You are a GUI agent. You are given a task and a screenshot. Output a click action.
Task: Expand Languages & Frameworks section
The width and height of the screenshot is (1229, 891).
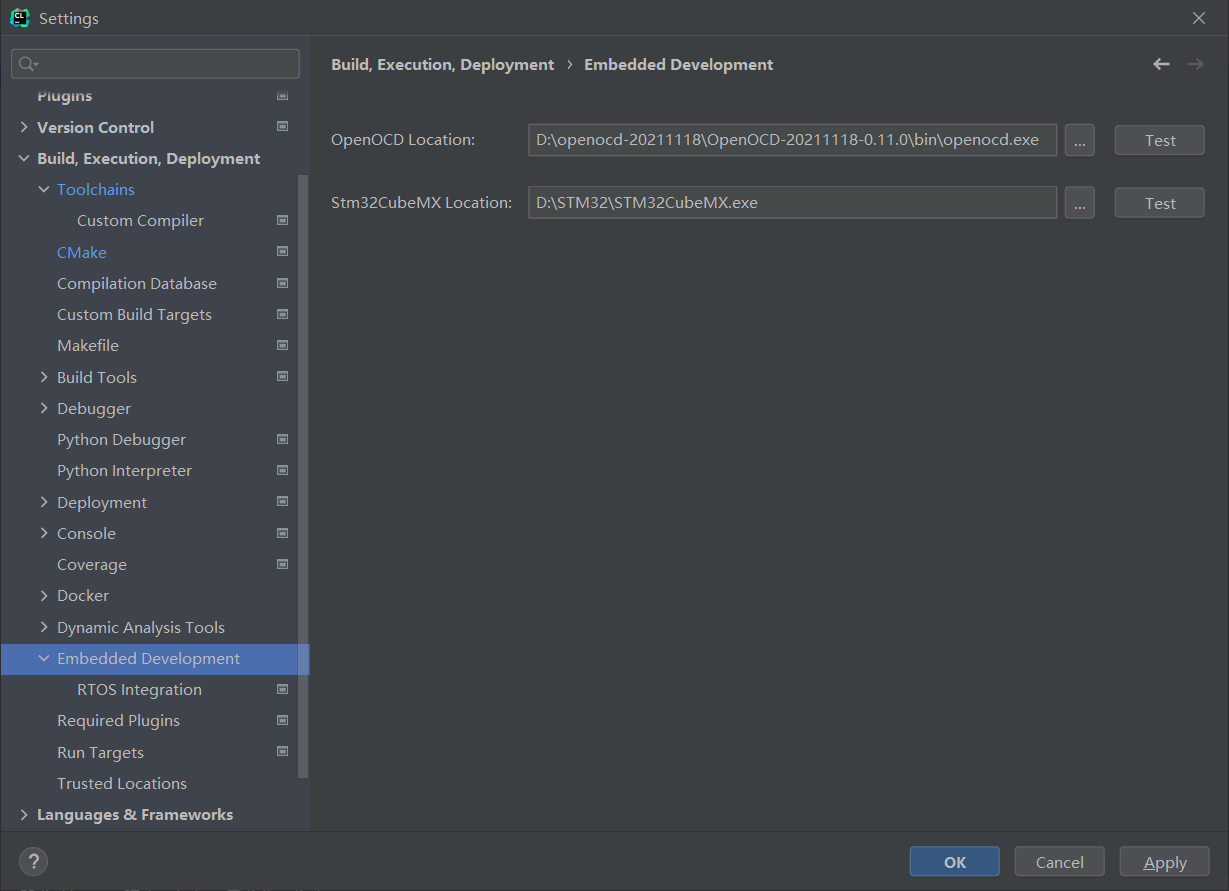24,814
